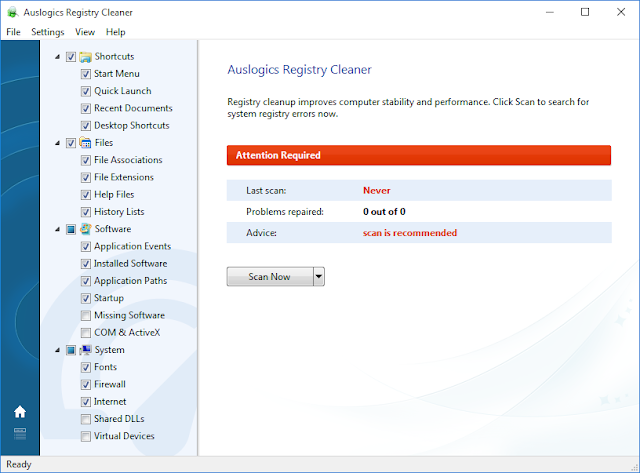
Task: Select the Software label in tree
Action: (x=113, y=229)
